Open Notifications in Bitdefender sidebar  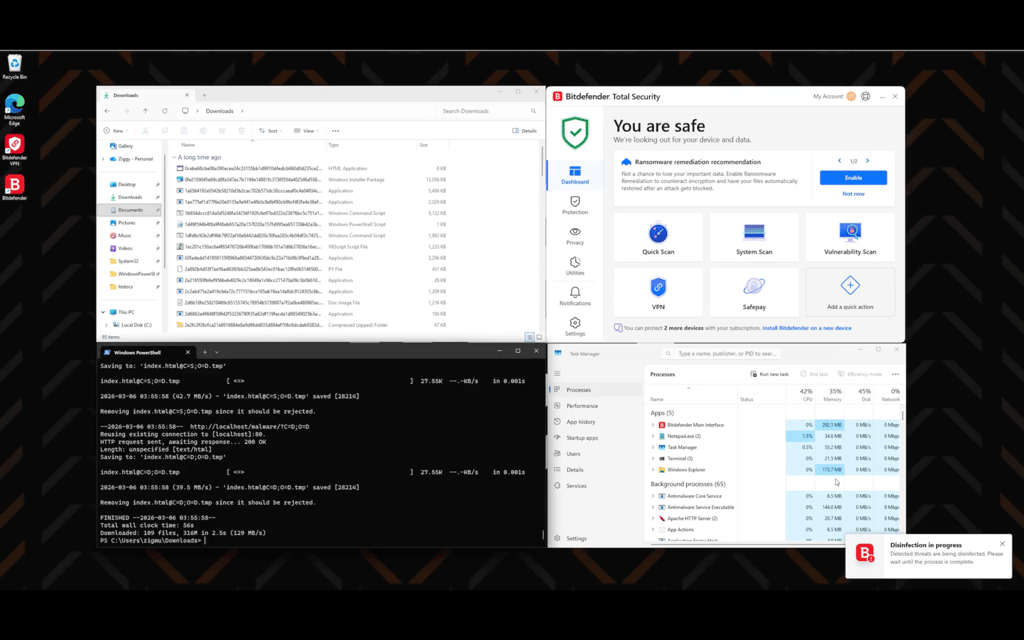(x=575, y=296)
